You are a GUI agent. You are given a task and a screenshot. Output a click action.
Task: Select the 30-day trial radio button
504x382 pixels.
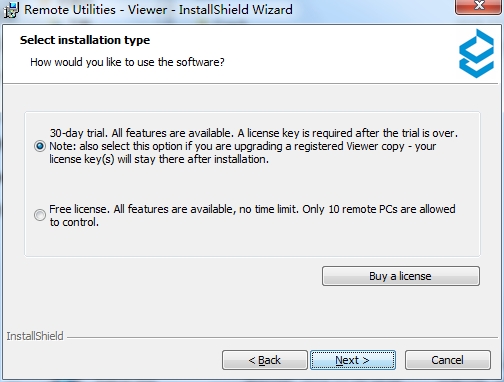pos(40,146)
